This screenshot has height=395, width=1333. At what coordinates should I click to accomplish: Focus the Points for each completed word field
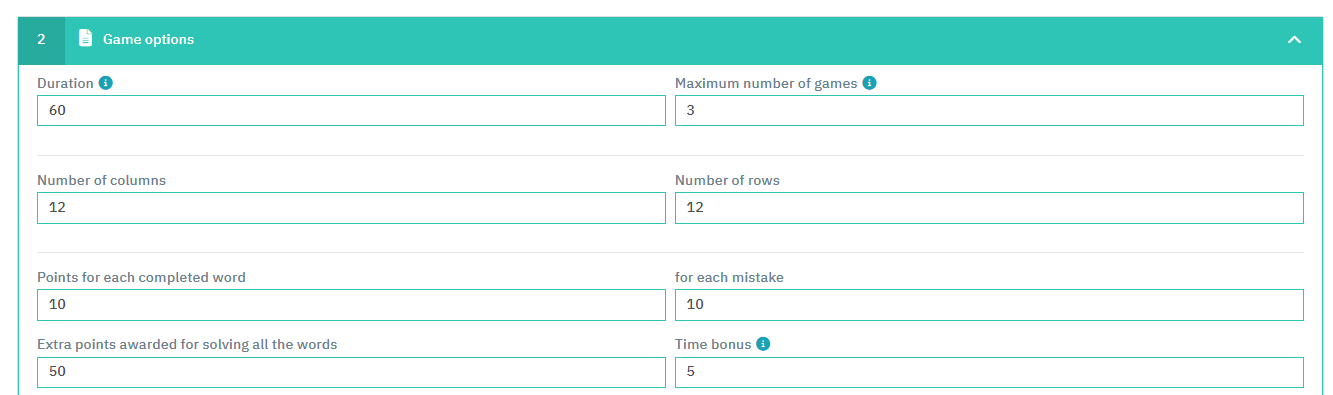click(351, 305)
